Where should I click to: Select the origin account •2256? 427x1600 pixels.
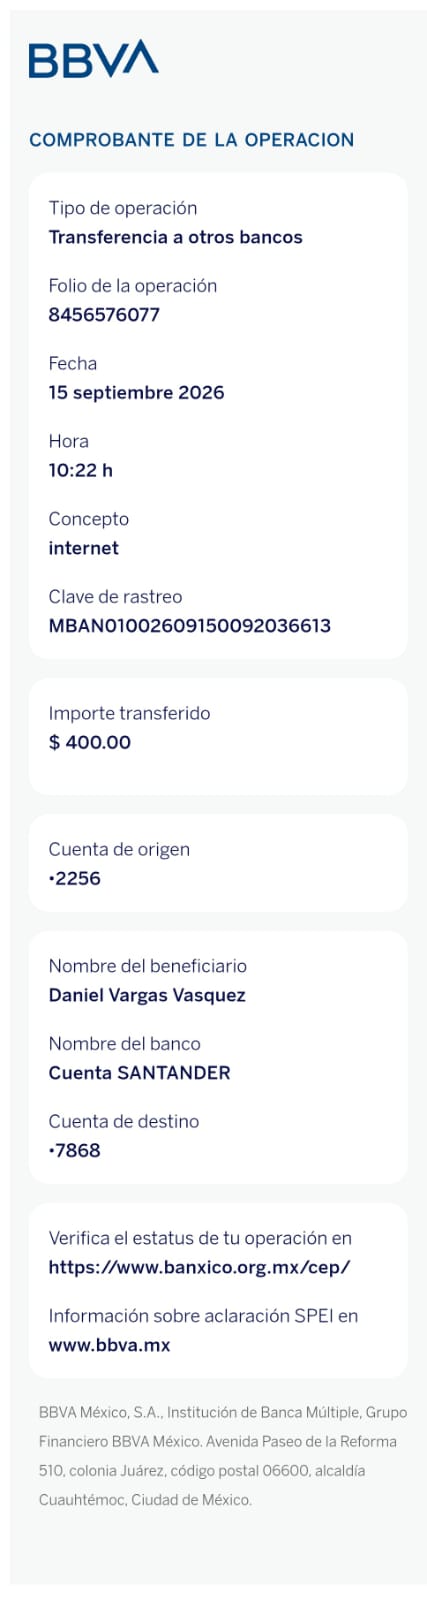[x=75, y=879]
